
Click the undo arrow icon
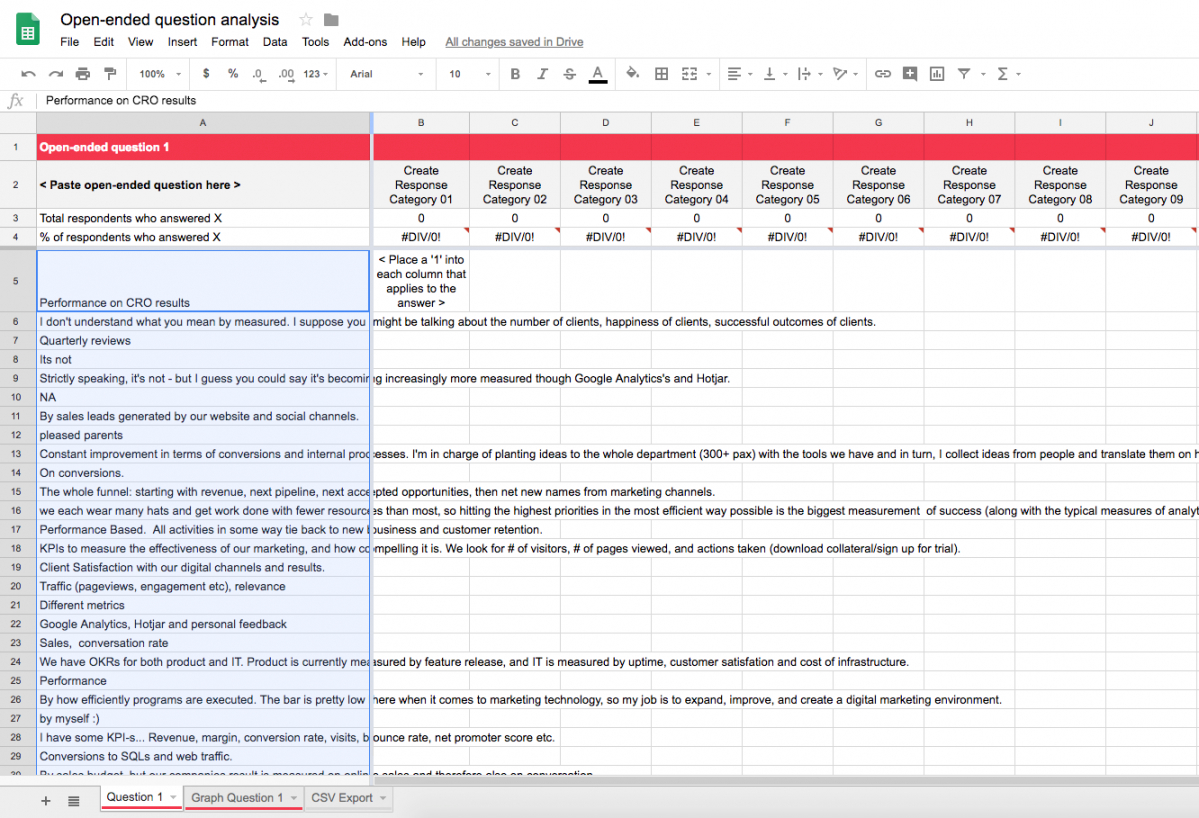[x=28, y=74]
